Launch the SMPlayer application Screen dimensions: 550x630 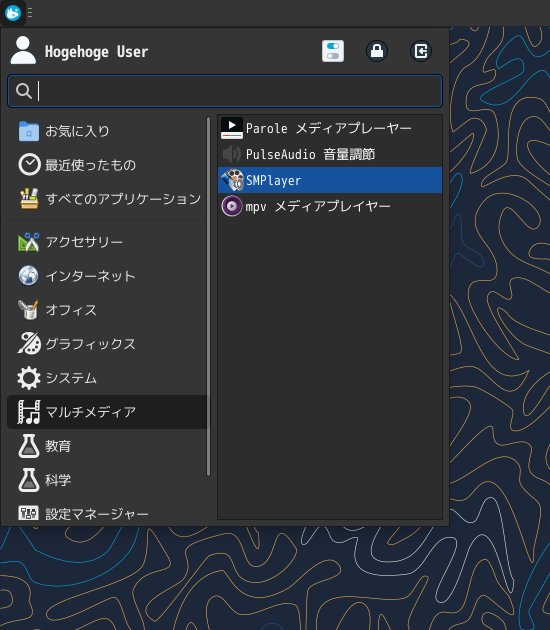click(330, 180)
